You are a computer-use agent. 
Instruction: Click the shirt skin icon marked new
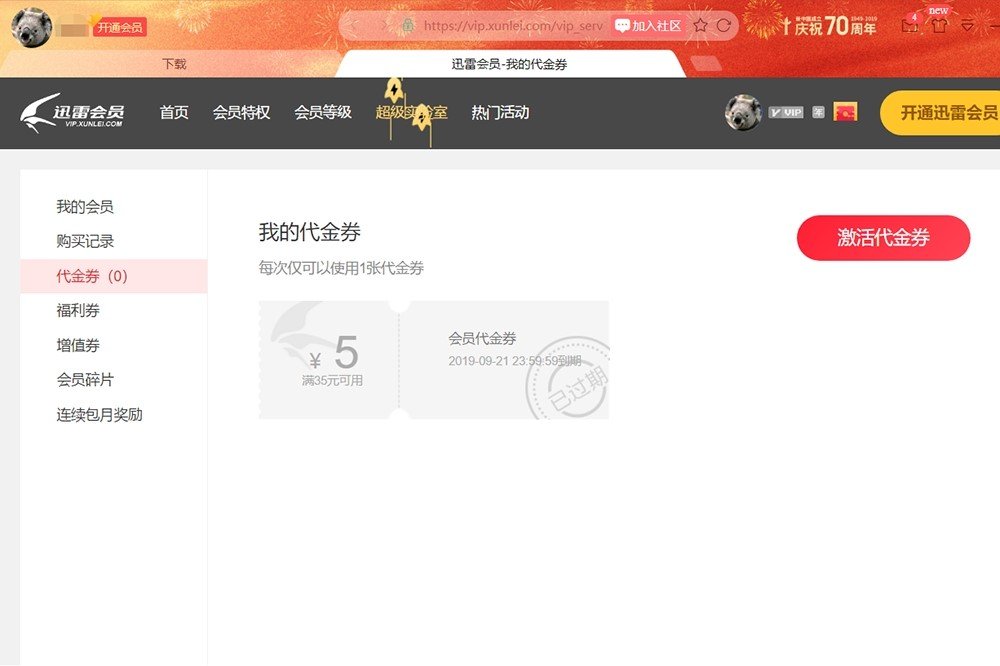point(941,25)
